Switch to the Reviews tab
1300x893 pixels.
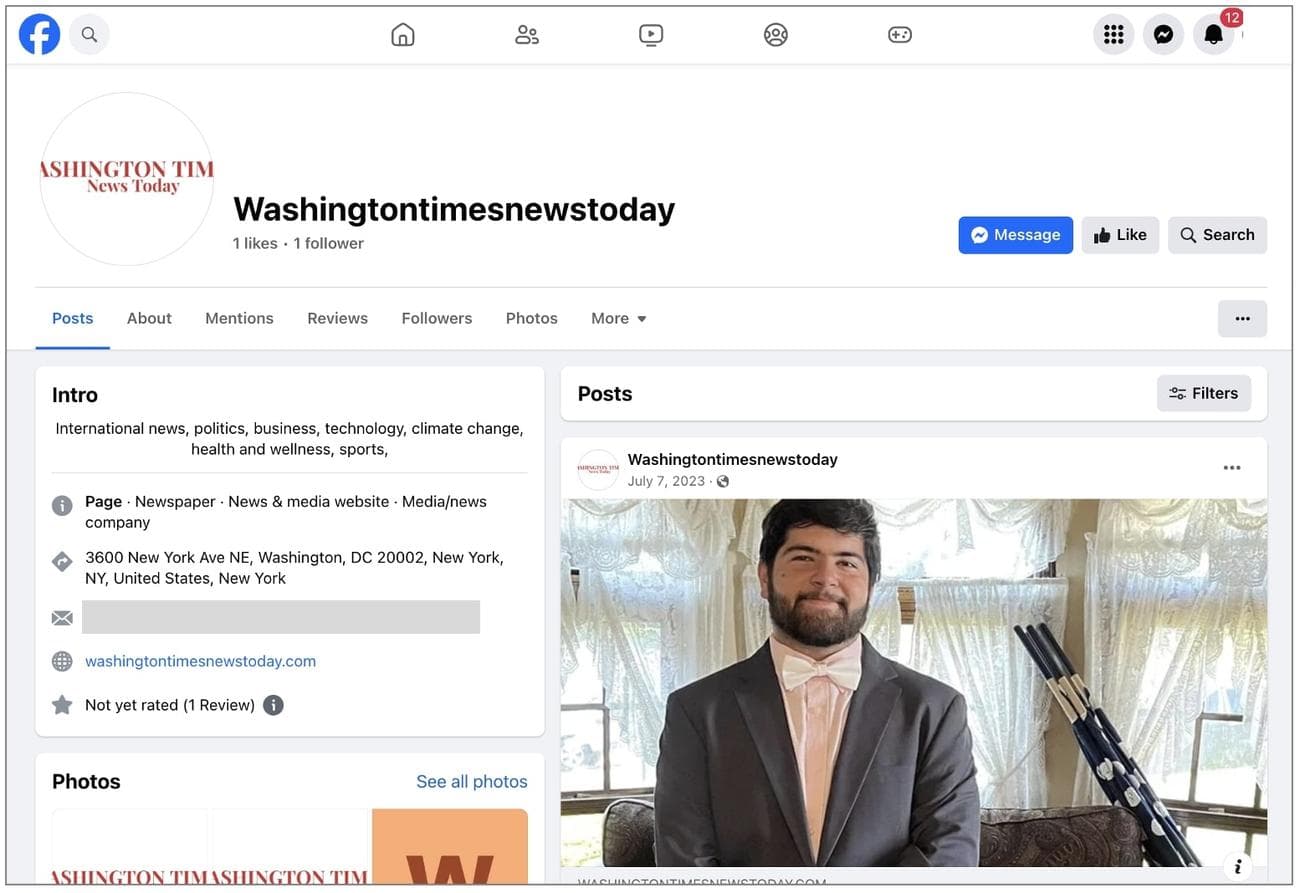(x=337, y=318)
